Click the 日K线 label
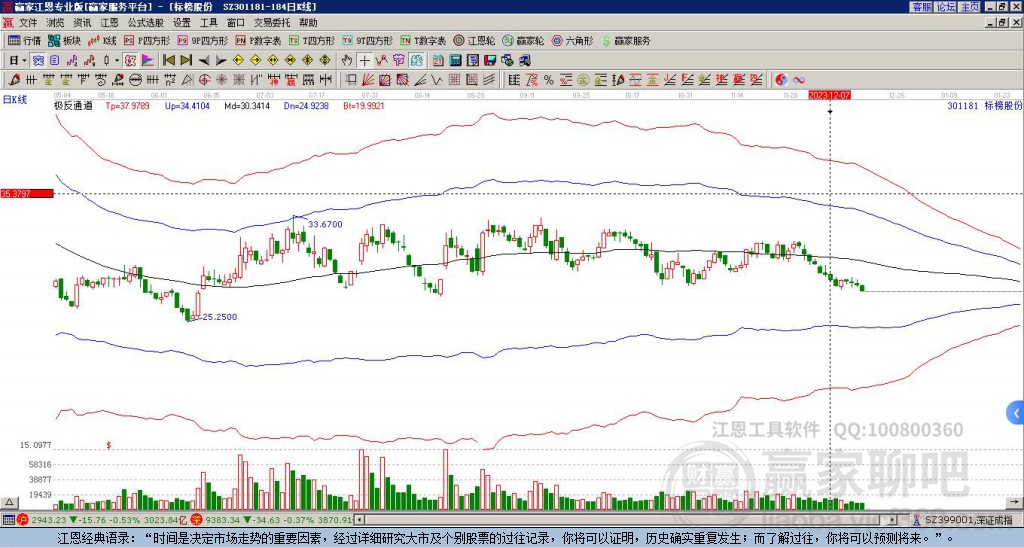The image size is (1024, 548). tap(14, 100)
